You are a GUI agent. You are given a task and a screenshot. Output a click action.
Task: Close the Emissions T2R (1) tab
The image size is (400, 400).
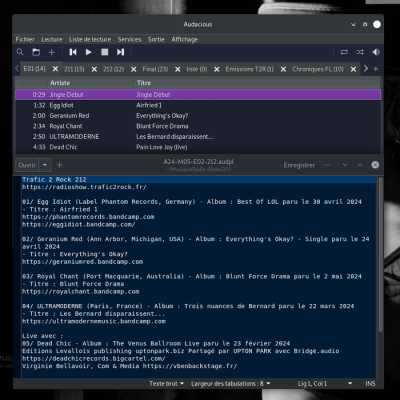(283, 69)
